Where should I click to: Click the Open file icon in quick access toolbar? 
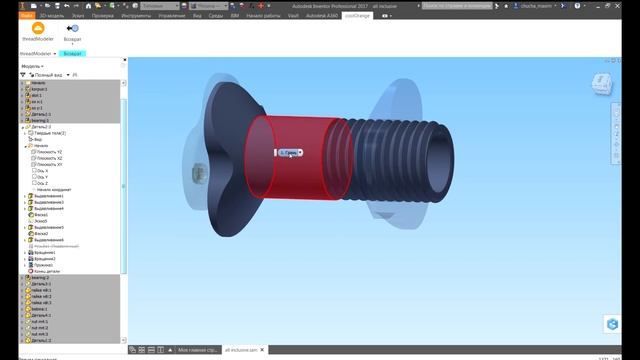[x=48, y=6]
